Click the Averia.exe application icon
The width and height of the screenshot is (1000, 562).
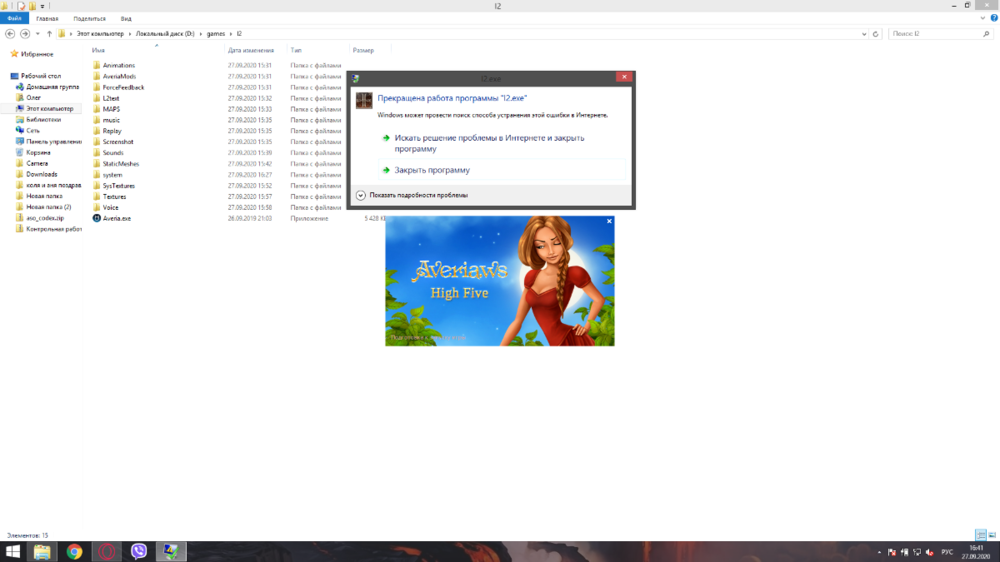[96, 217]
